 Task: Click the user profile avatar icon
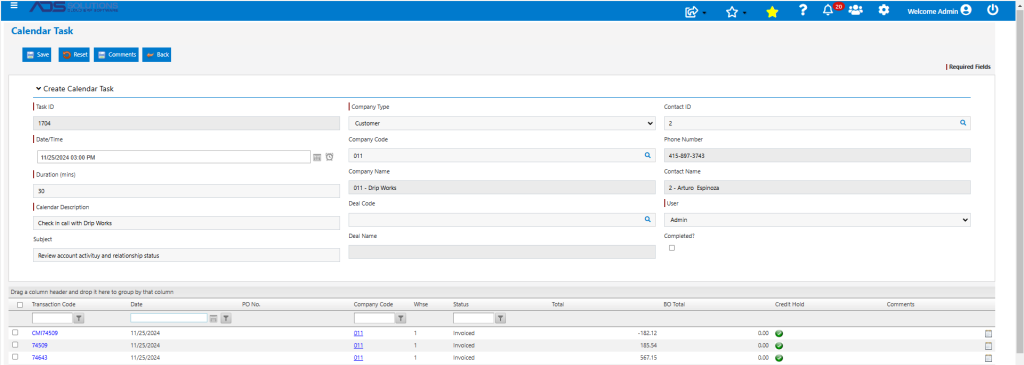966,10
